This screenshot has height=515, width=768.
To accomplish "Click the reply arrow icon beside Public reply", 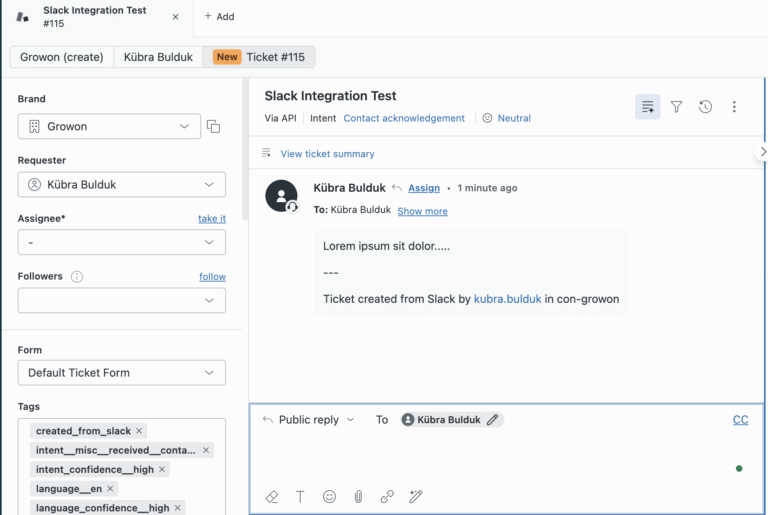I will pyautogui.click(x=267, y=419).
